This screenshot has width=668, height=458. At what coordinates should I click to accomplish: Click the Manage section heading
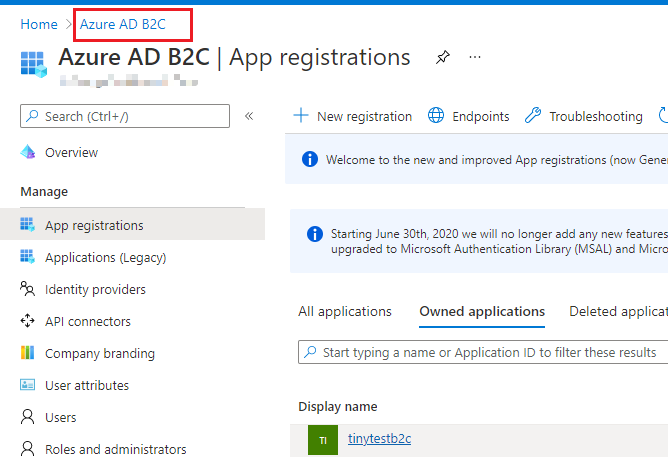[x=44, y=192]
